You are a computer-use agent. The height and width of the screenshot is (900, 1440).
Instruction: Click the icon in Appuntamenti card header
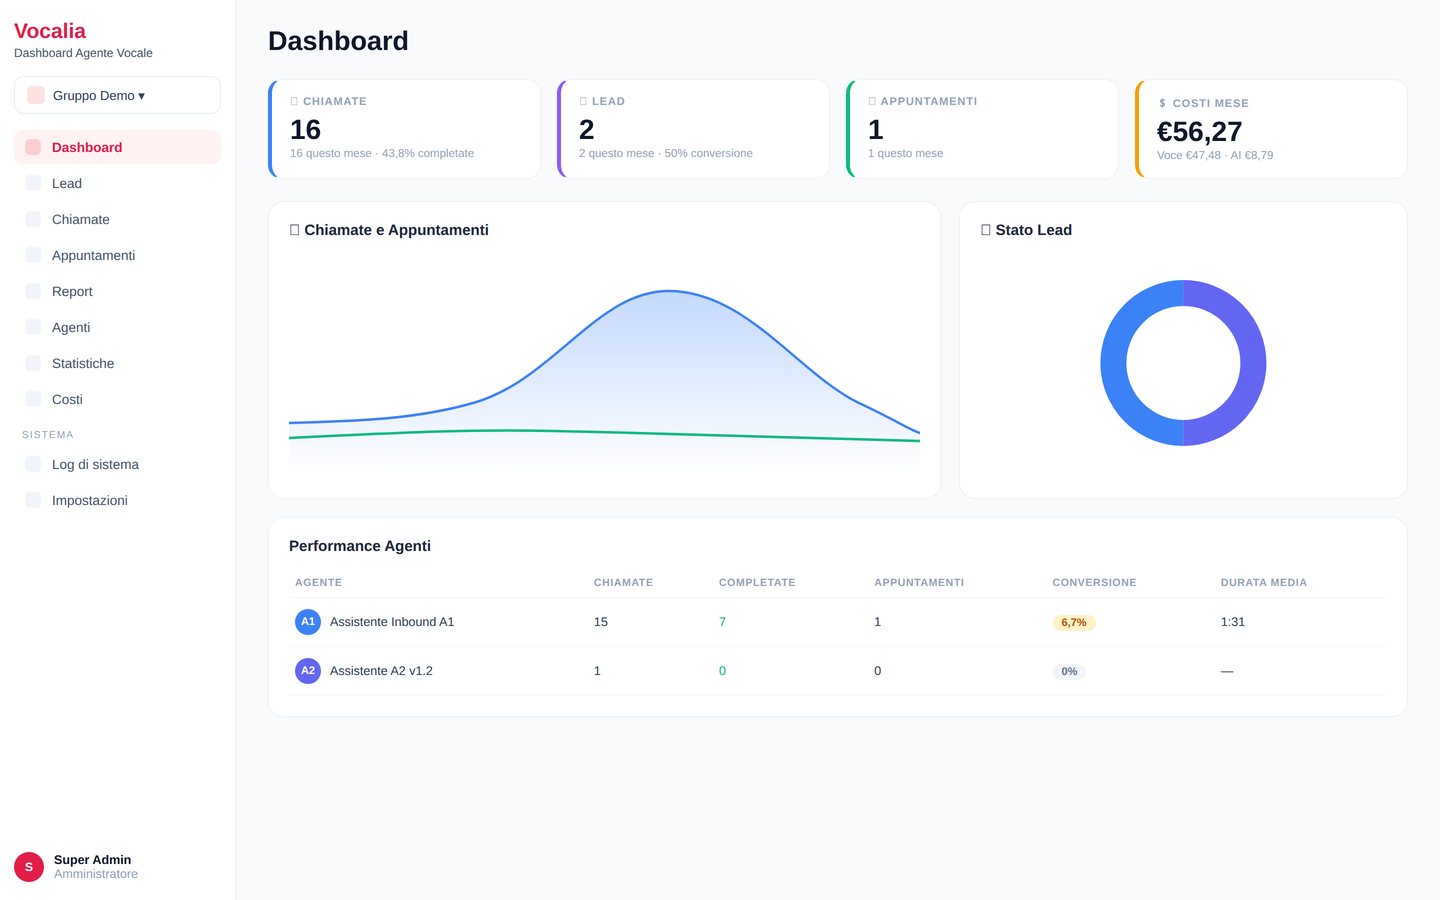pyautogui.click(x=872, y=101)
